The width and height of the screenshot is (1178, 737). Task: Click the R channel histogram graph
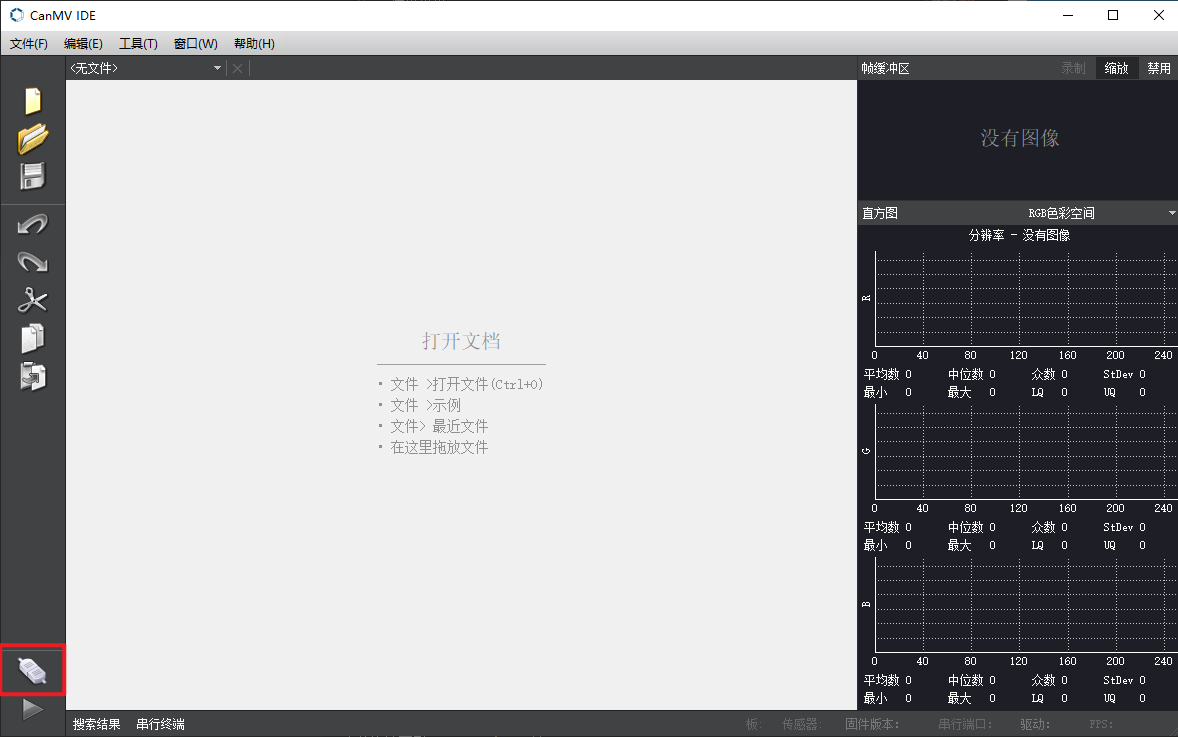tap(1026, 298)
